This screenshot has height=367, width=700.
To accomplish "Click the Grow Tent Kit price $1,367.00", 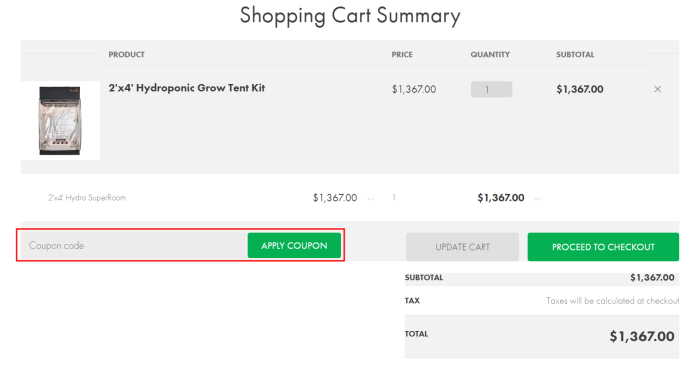I will 414,89.
